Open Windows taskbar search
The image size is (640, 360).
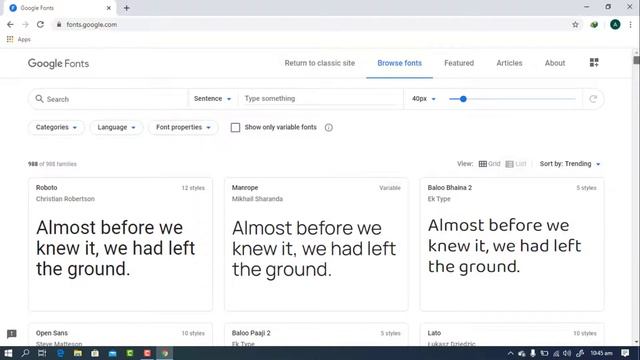[x=25, y=353]
